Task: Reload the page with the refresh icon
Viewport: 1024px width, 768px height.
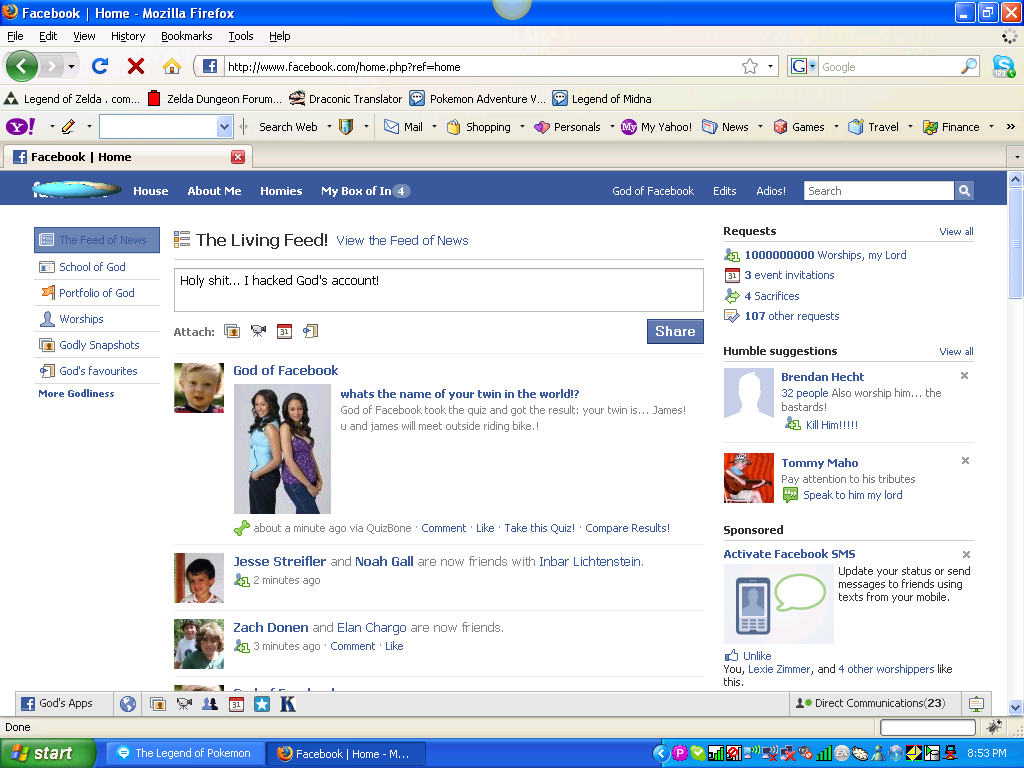Action: 99,66
